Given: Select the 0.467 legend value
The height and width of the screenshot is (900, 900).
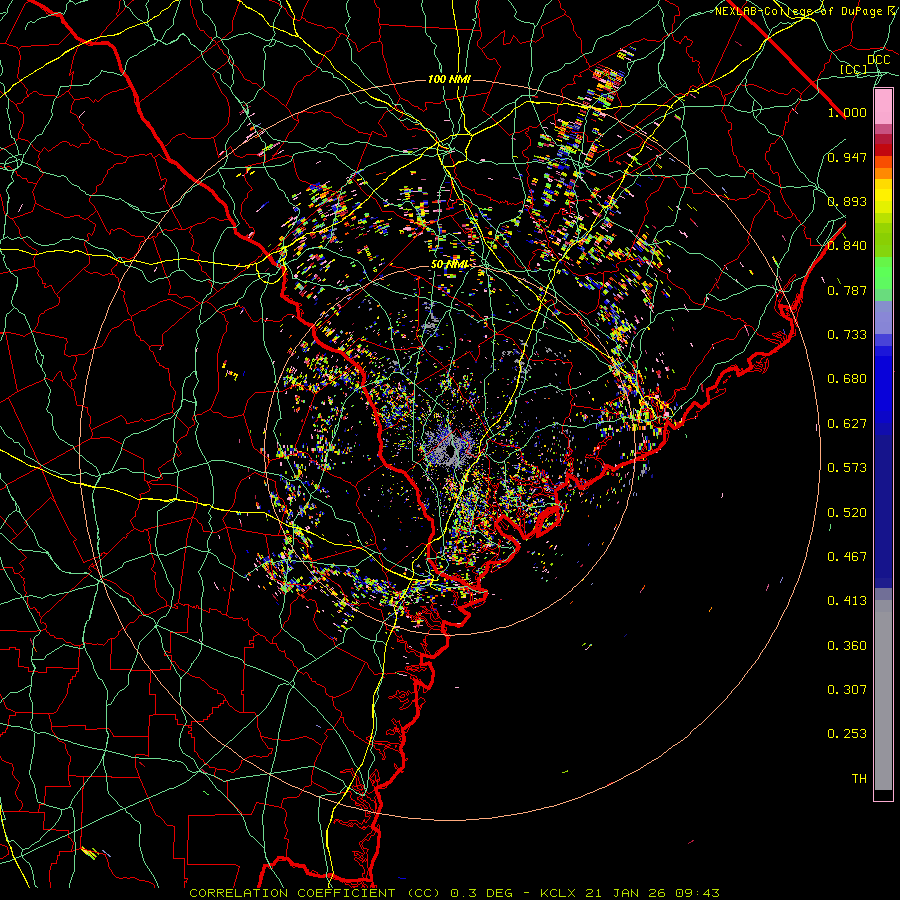Looking at the screenshot, I should (x=847, y=557).
